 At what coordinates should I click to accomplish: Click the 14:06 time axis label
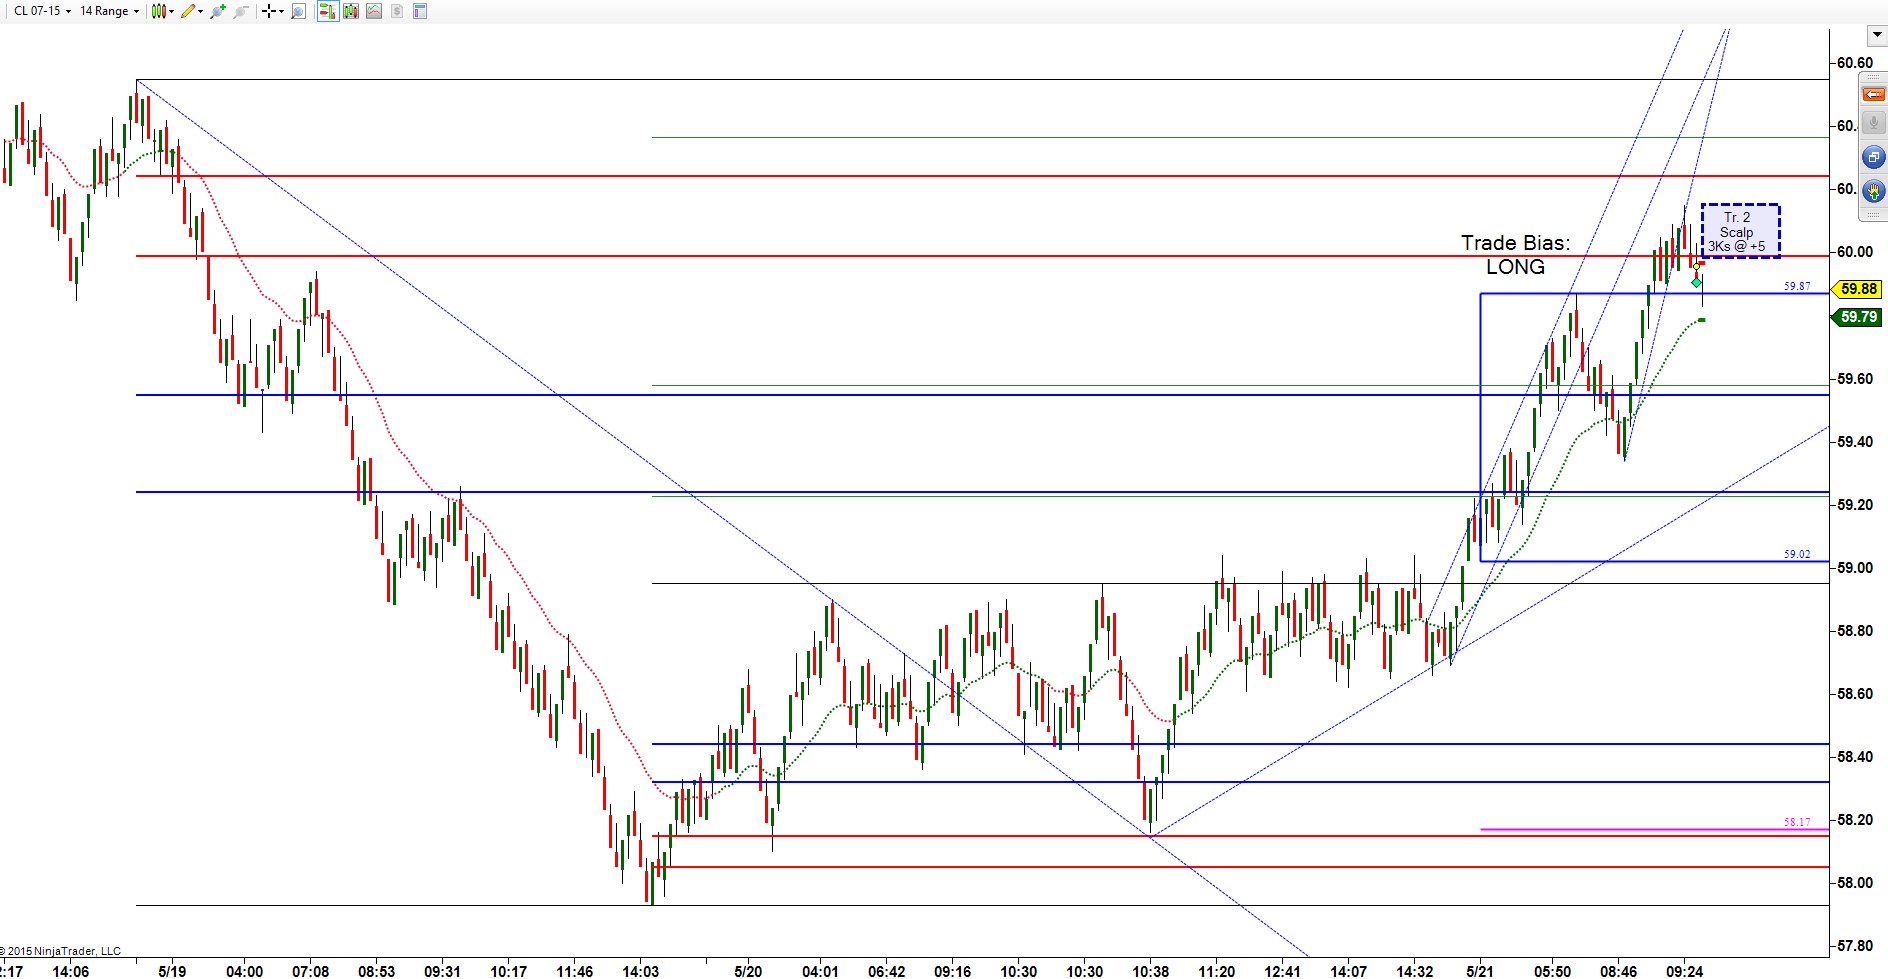click(70, 971)
